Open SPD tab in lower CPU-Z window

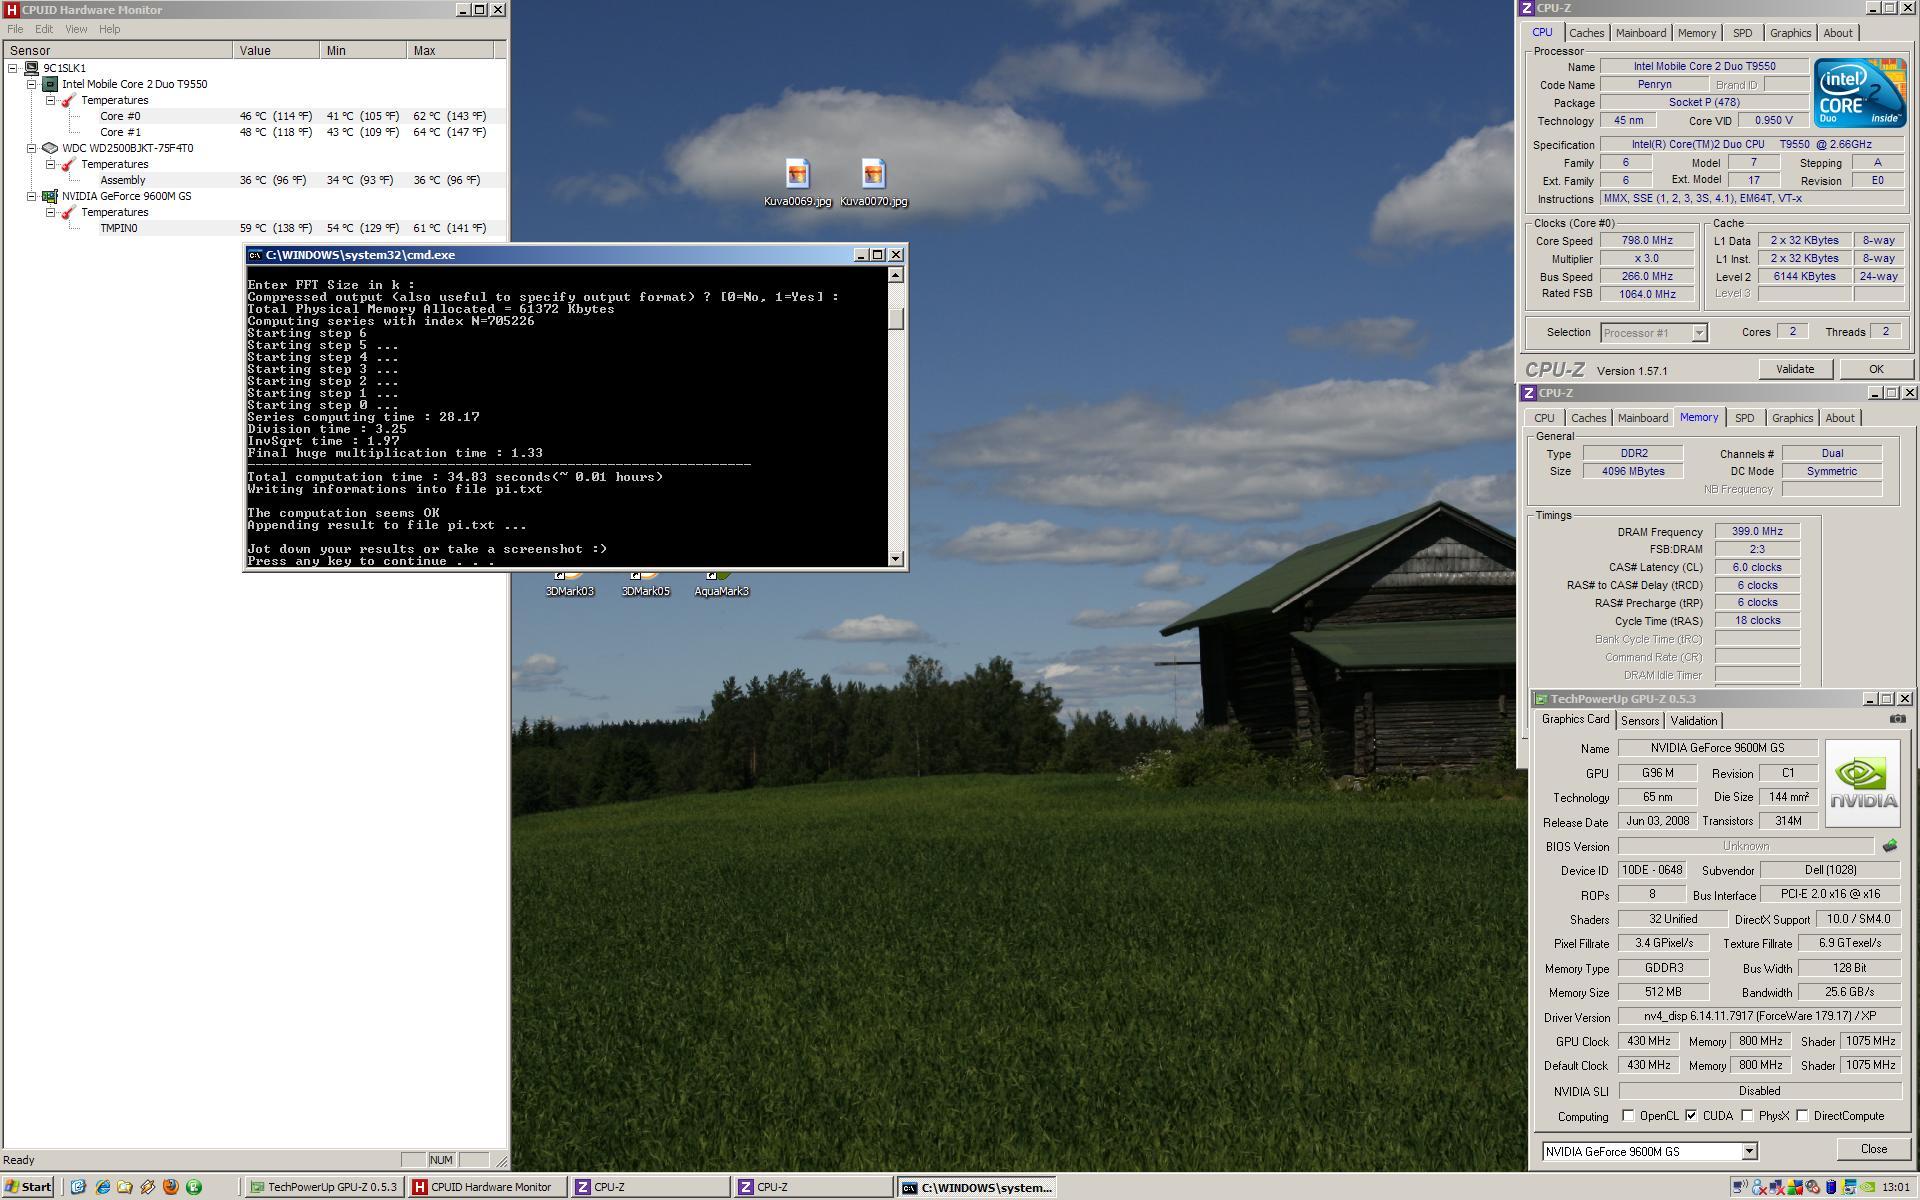tap(1745, 418)
